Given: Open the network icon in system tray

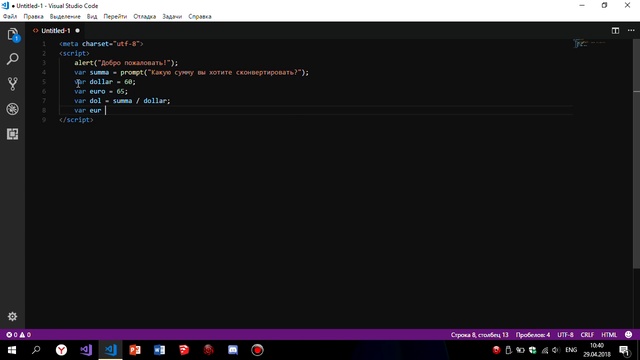Looking at the screenshot, I should click(544, 350).
